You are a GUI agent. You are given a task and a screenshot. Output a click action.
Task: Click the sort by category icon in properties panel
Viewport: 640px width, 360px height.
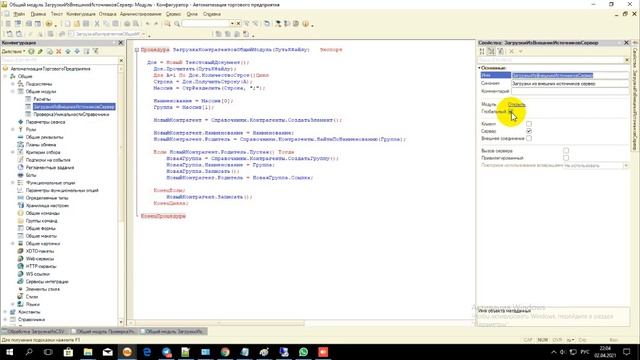(491, 51)
